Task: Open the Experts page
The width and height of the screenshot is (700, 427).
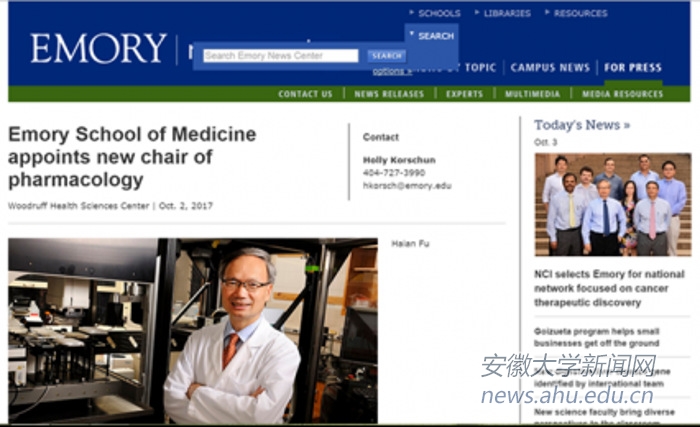Action: pyautogui.click(x=464, y=94)
